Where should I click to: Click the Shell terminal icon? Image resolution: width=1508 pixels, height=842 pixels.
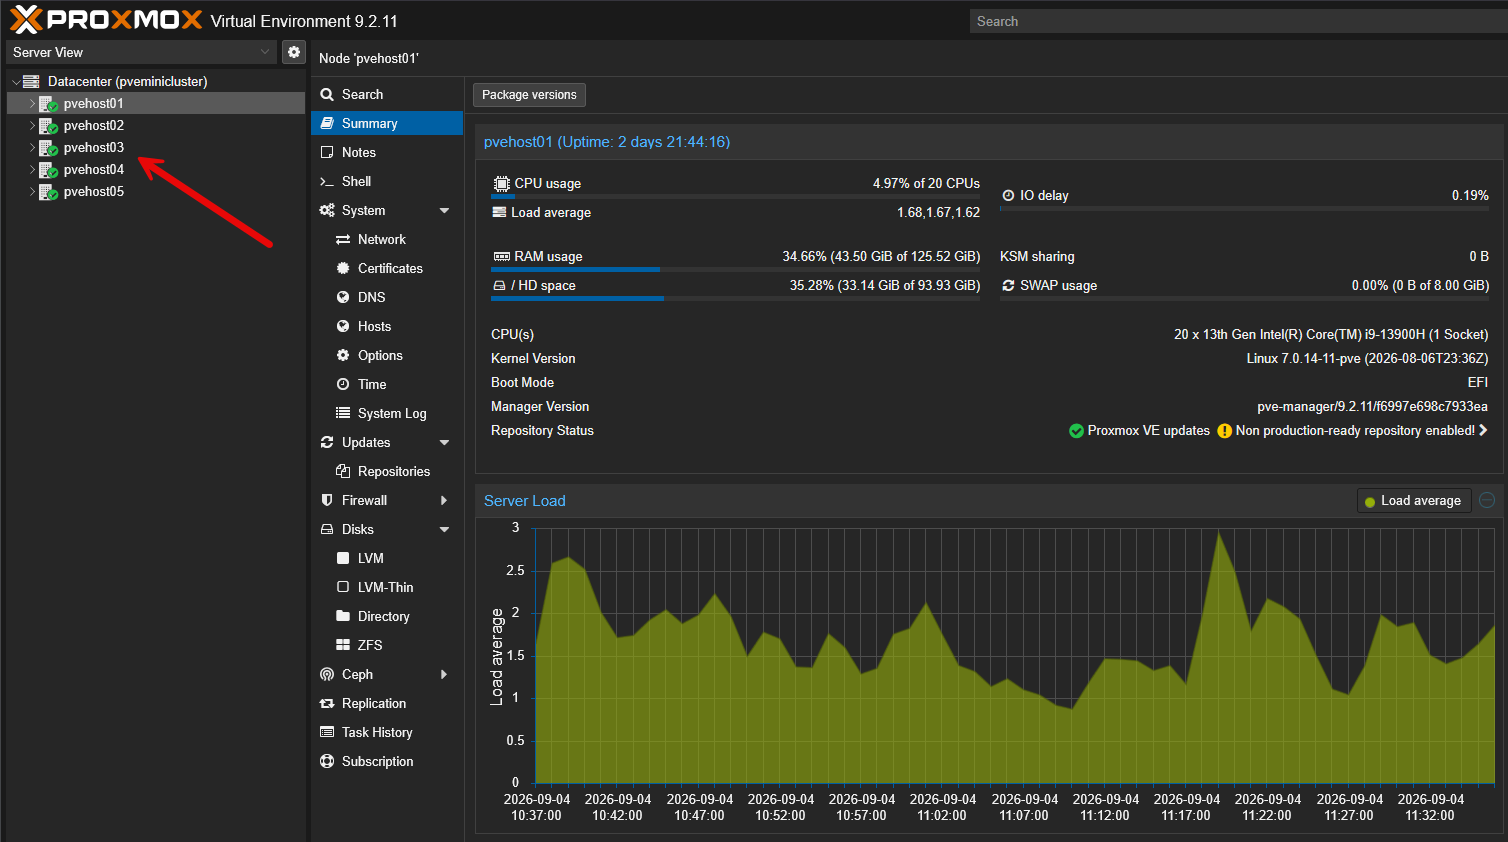tap(327, 181)
